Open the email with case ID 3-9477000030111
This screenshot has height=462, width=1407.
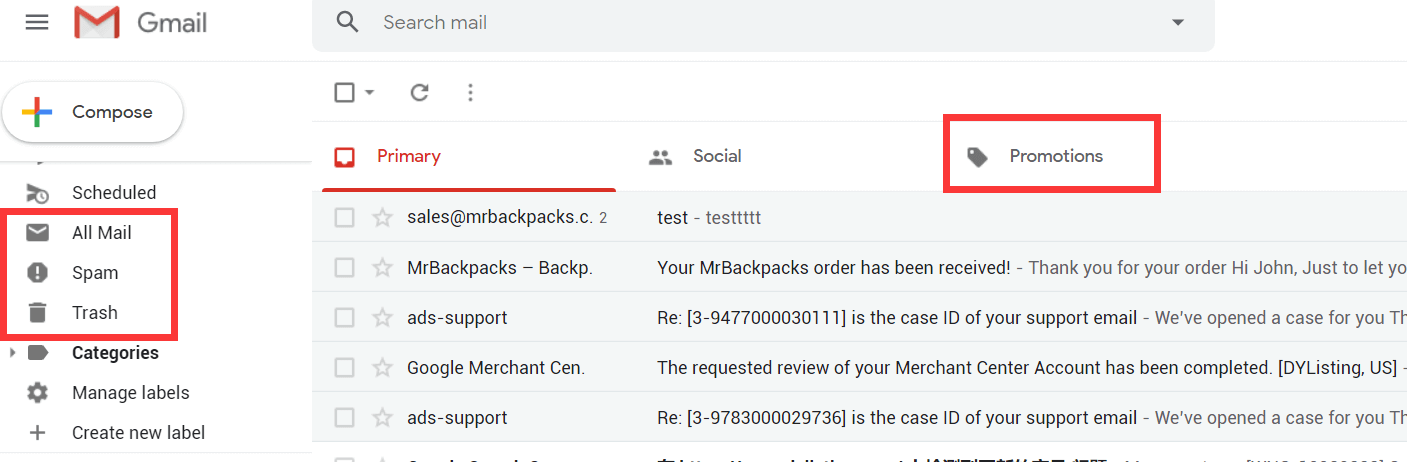pos(897,317)
